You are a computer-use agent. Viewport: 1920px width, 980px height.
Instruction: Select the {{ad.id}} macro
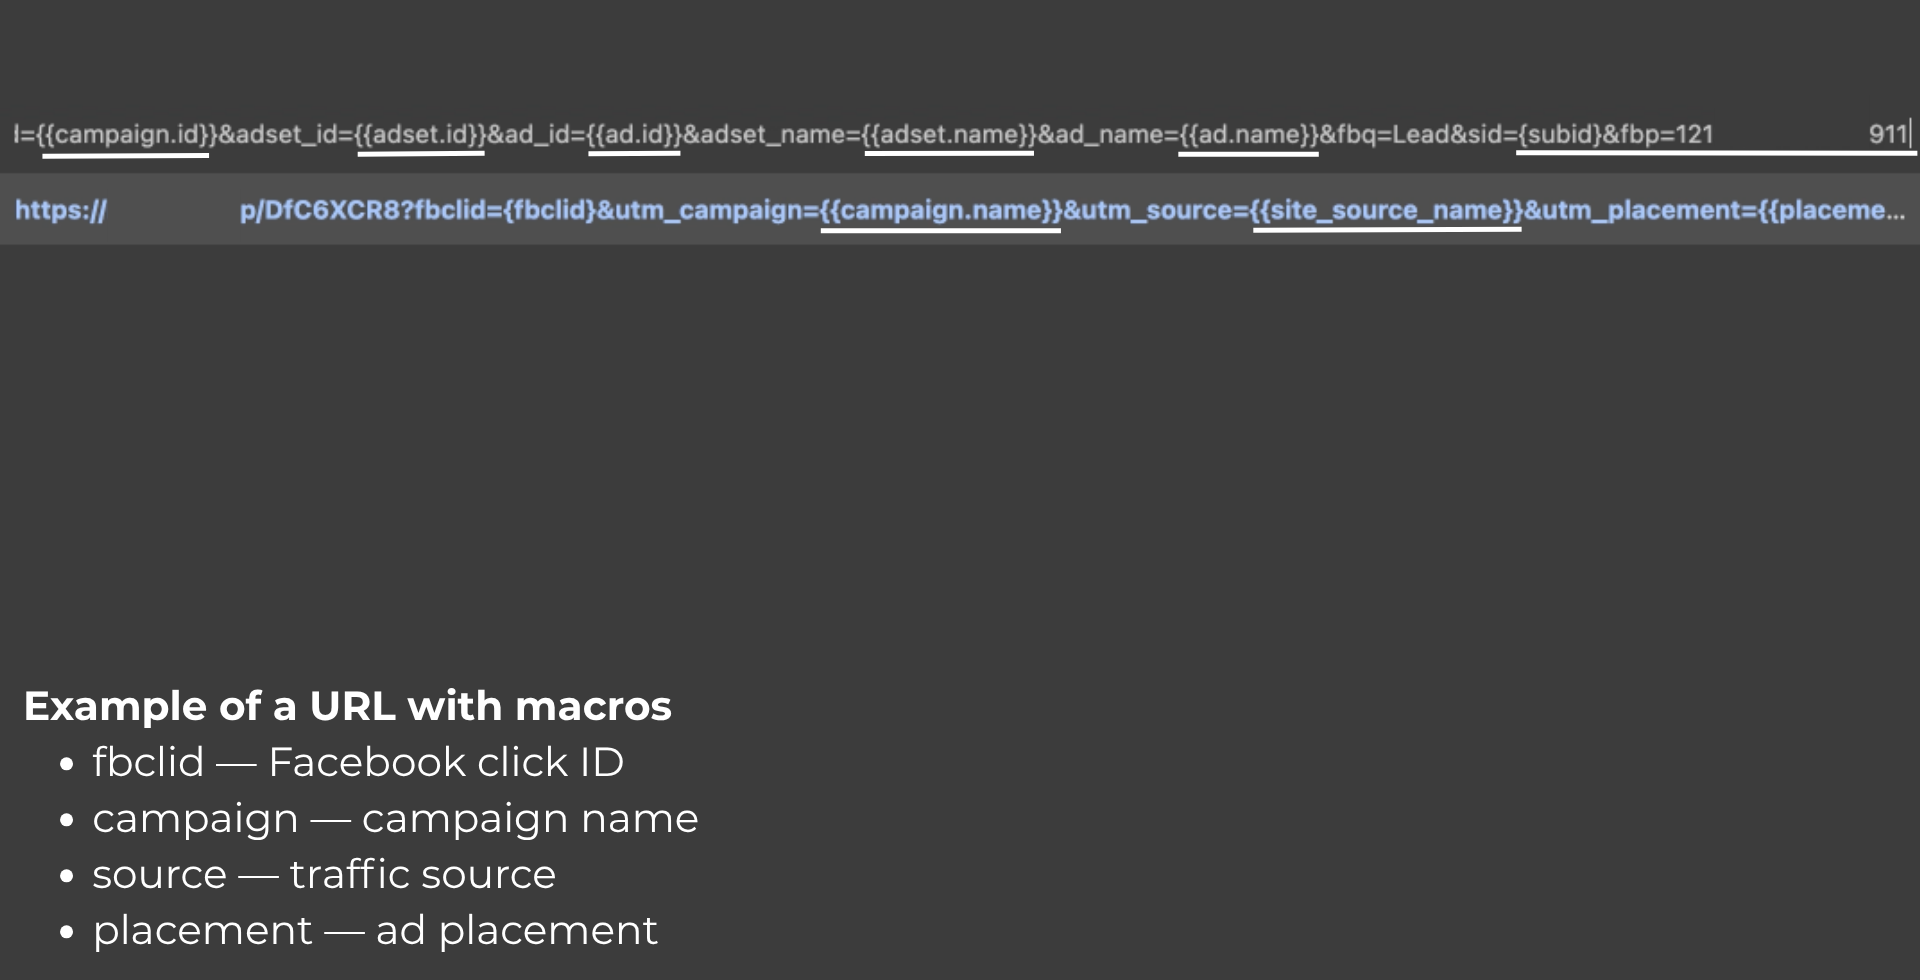tap(634, 132)
